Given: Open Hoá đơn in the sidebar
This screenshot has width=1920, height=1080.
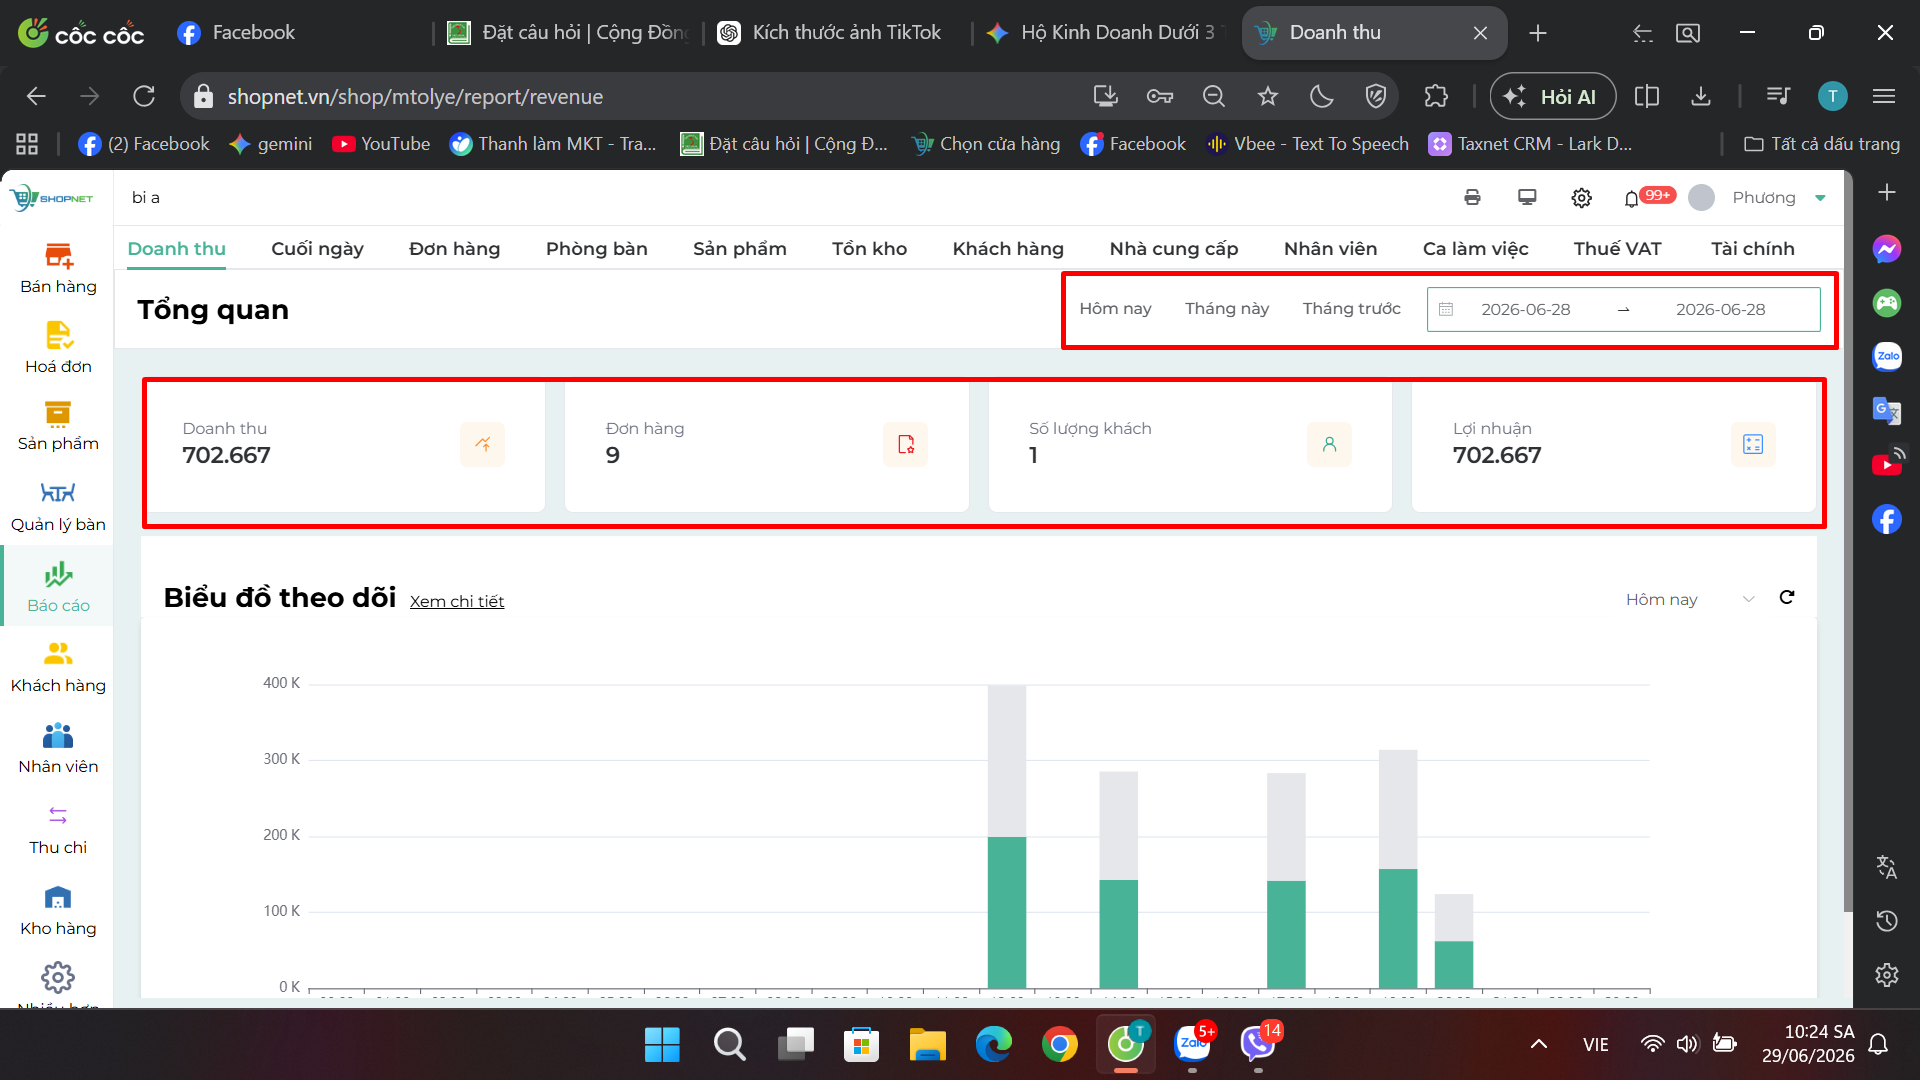Looking at the screenshot, I should [x=58, y=348].
